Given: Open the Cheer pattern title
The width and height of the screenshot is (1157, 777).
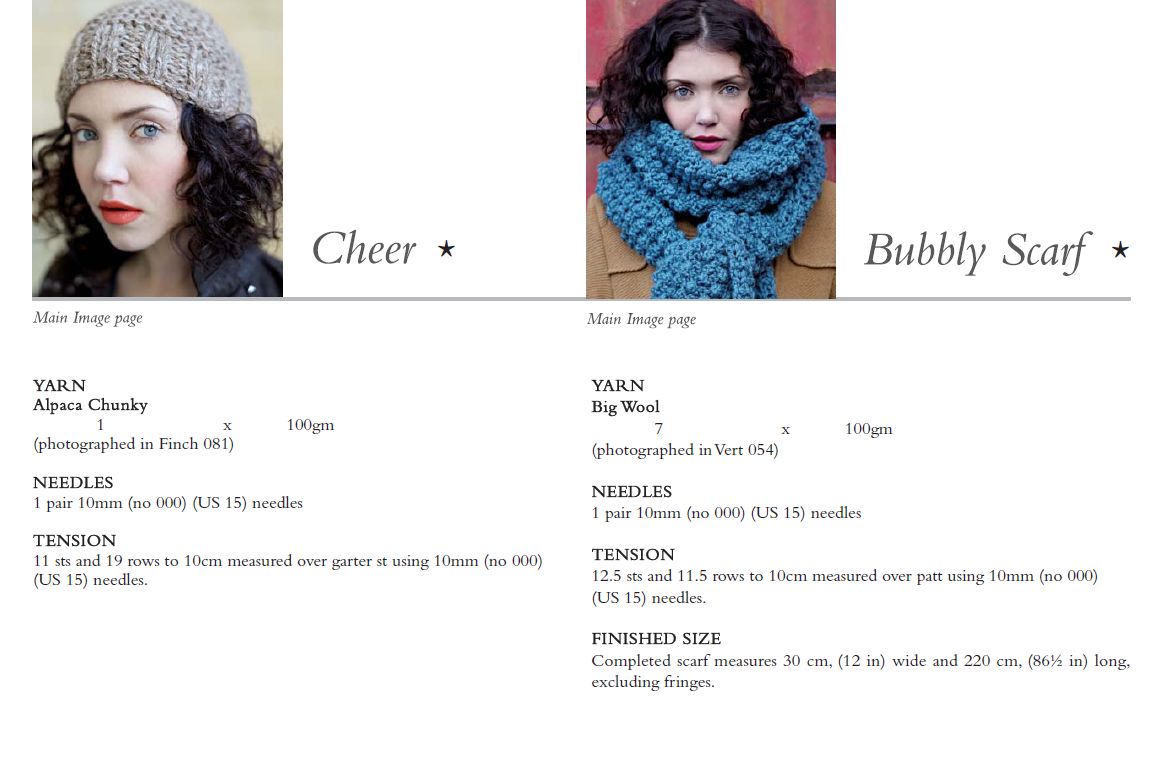Looking at the screenshot, I should click(364, 249).
